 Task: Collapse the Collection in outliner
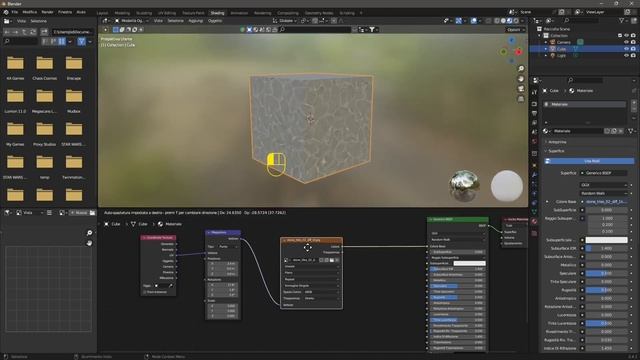pos(540,36)
